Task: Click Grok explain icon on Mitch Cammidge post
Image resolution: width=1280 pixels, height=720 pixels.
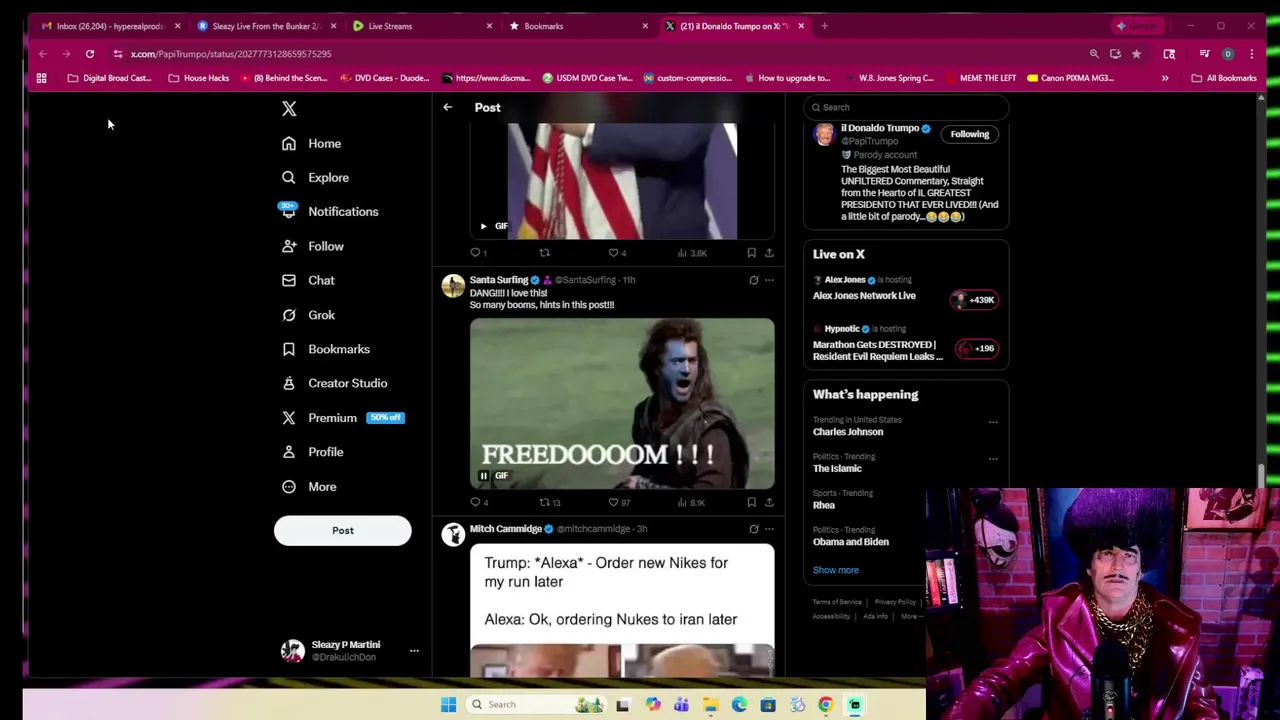Action: (x=754, y=529)
